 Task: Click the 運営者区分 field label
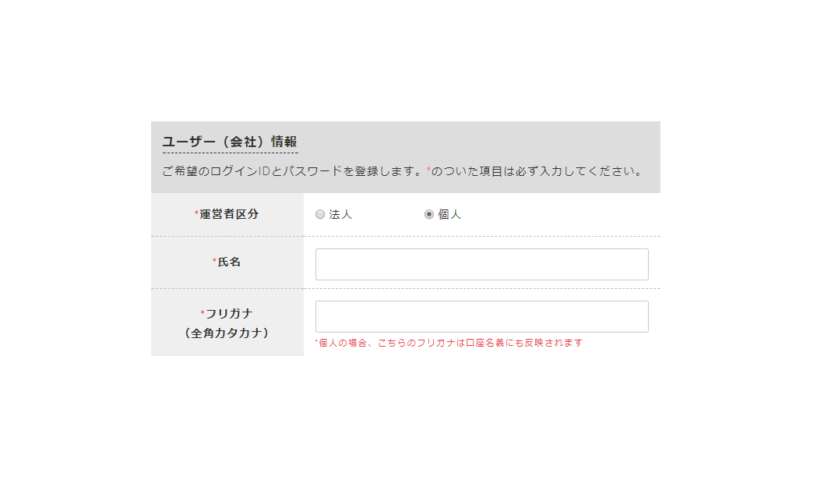229,214
